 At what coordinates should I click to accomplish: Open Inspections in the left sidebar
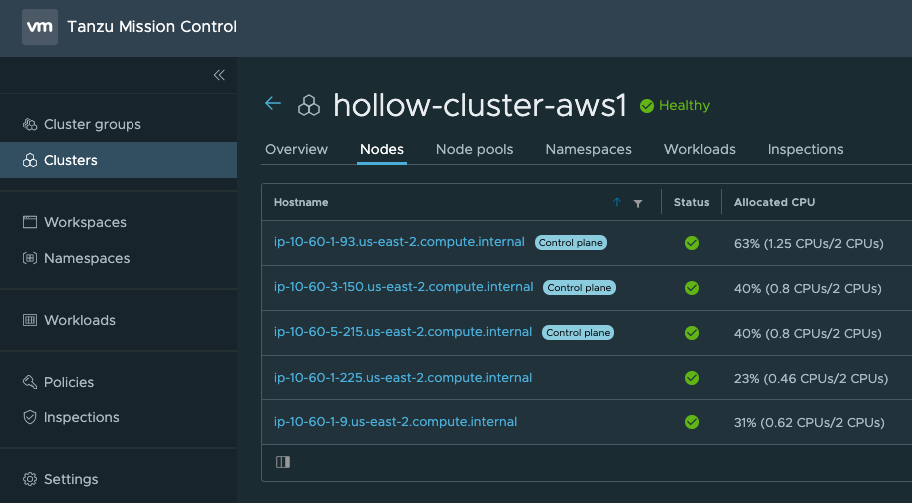[81, 417]
